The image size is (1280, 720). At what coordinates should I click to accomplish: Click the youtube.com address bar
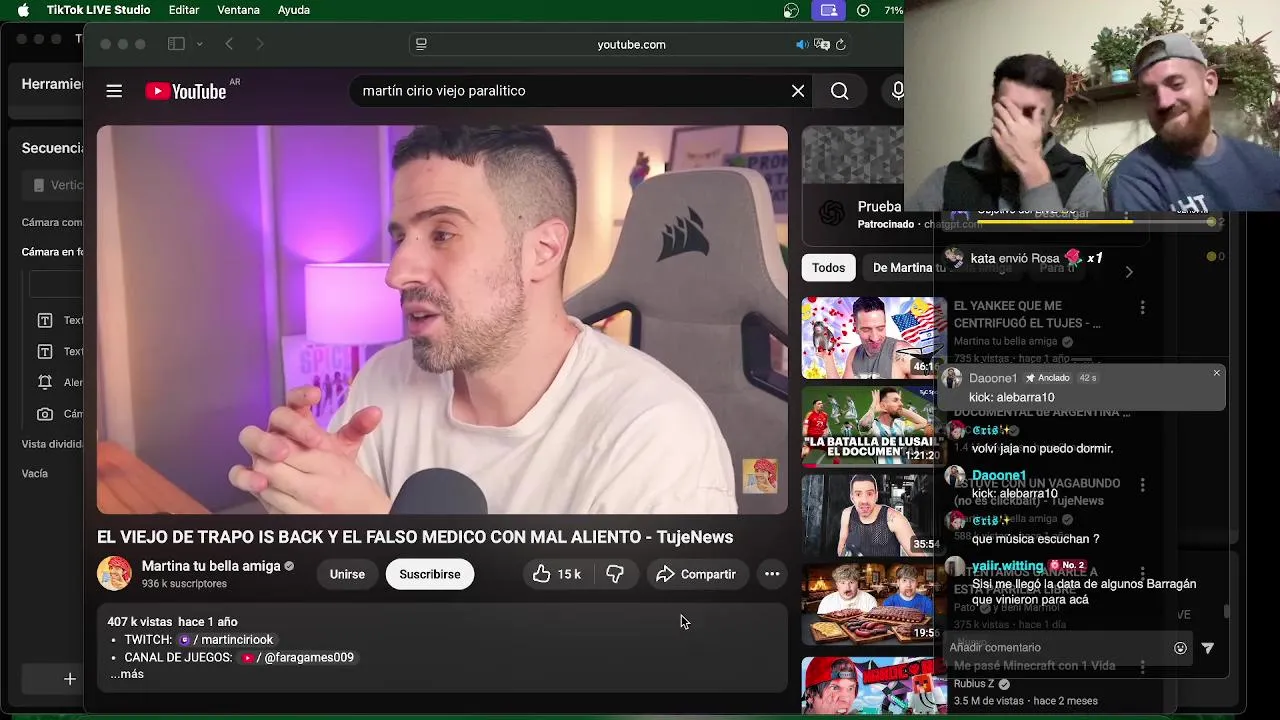631,44
